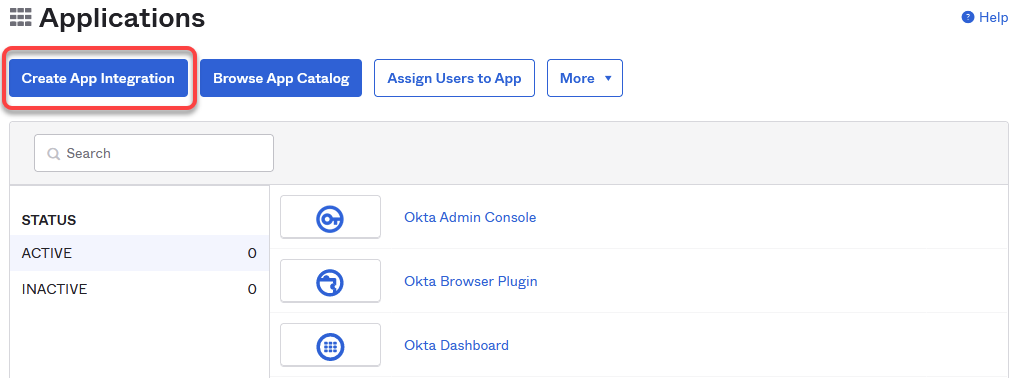1013x378 pixels.
Task: Click the STATUS filter heading
Action: [49, 220]
